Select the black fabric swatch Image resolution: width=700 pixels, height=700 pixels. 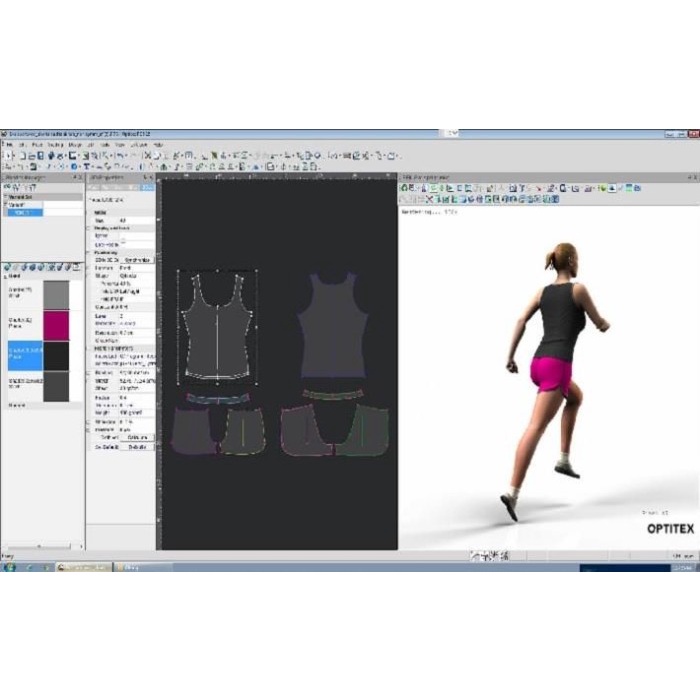pos(56,356)
